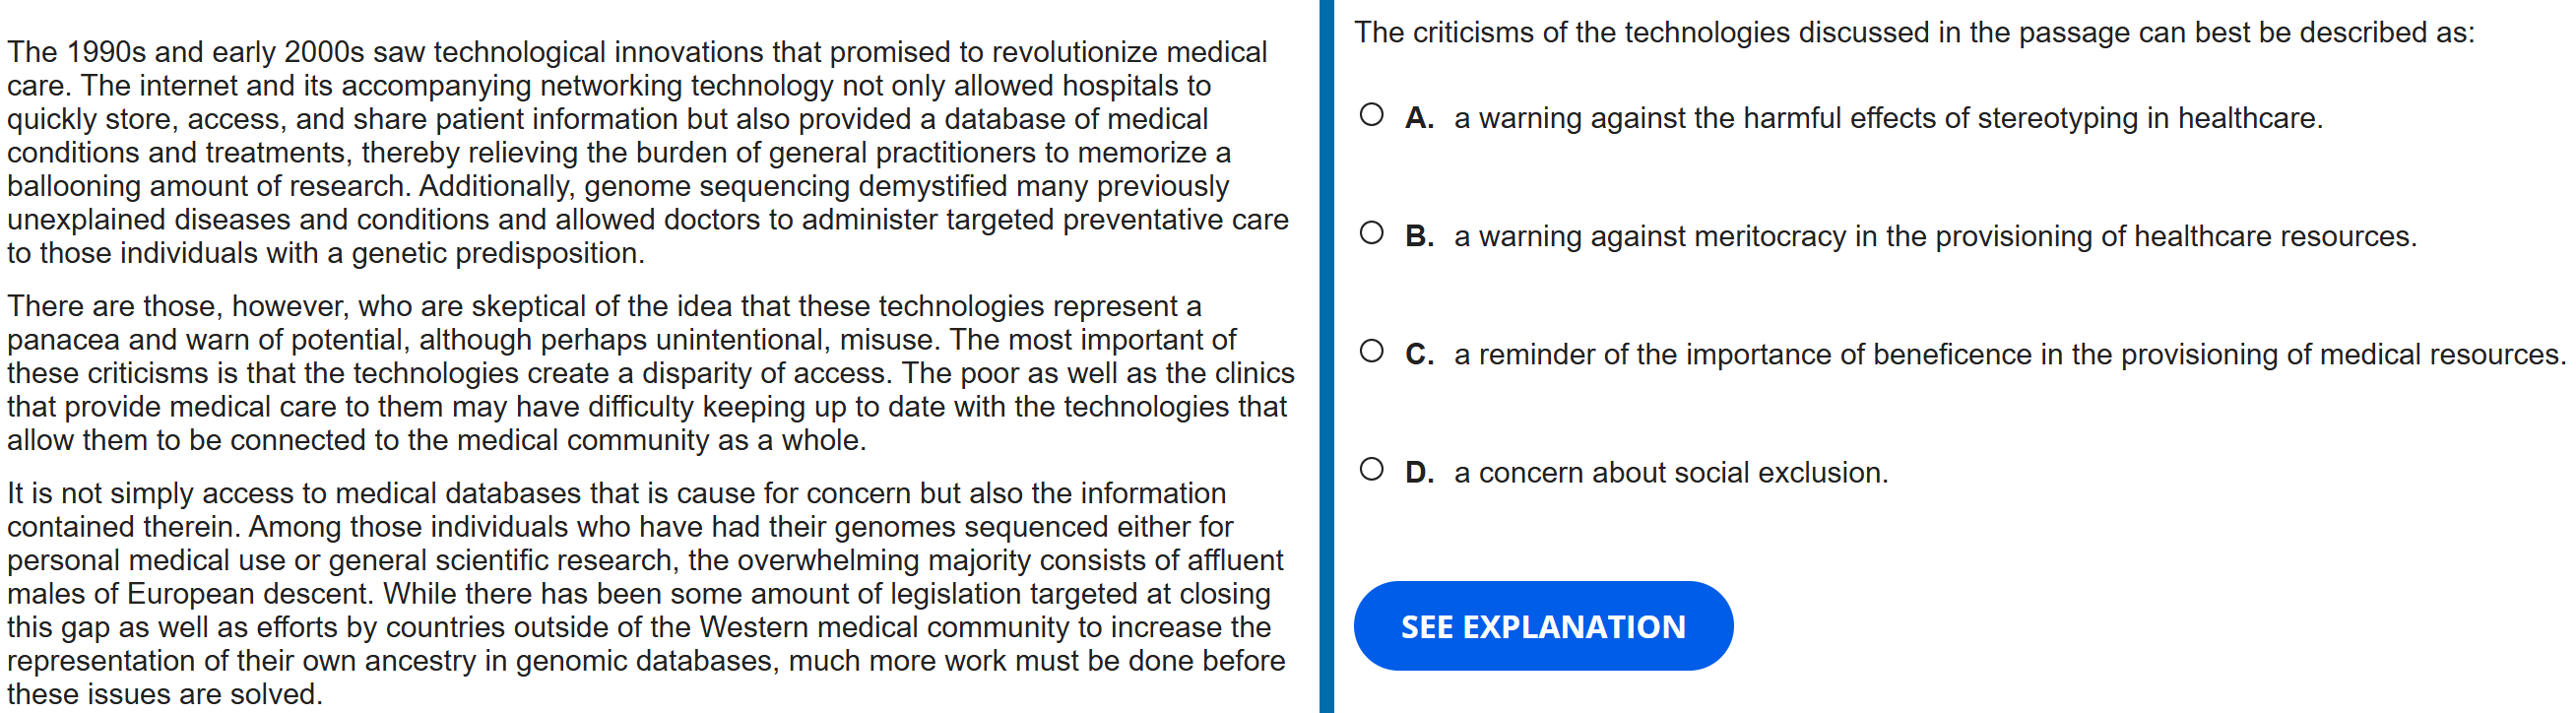Click the bold letter D. label
This screenshot has height=713, width=2576.
(x=1418, y=472)
